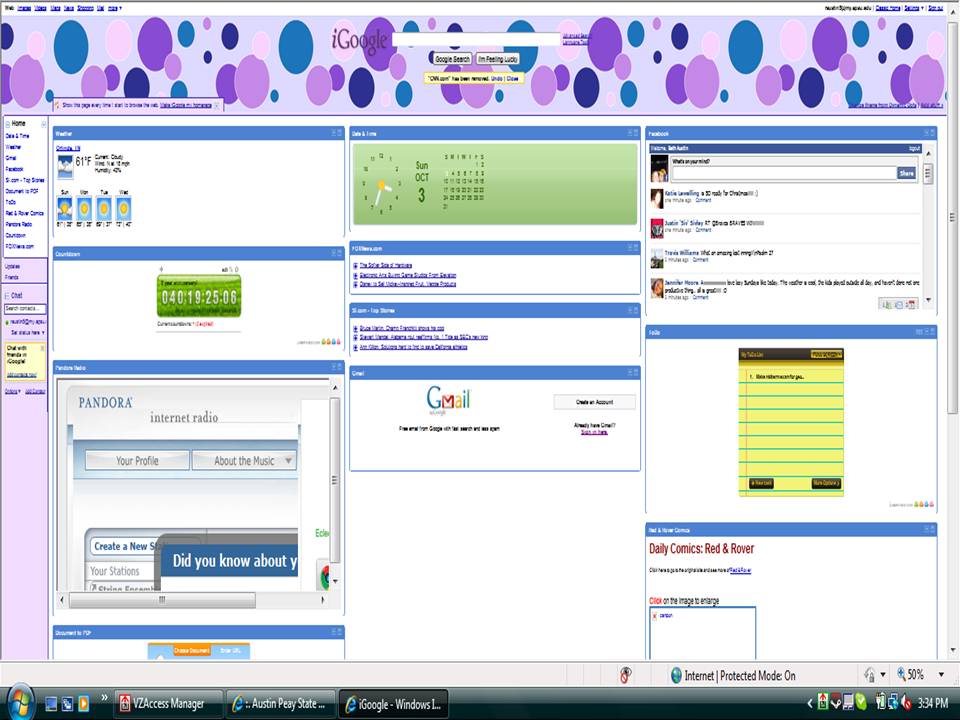Select Weather in the sidebar list
Screen dimensions: 960x720
click(x=13, y=146)
